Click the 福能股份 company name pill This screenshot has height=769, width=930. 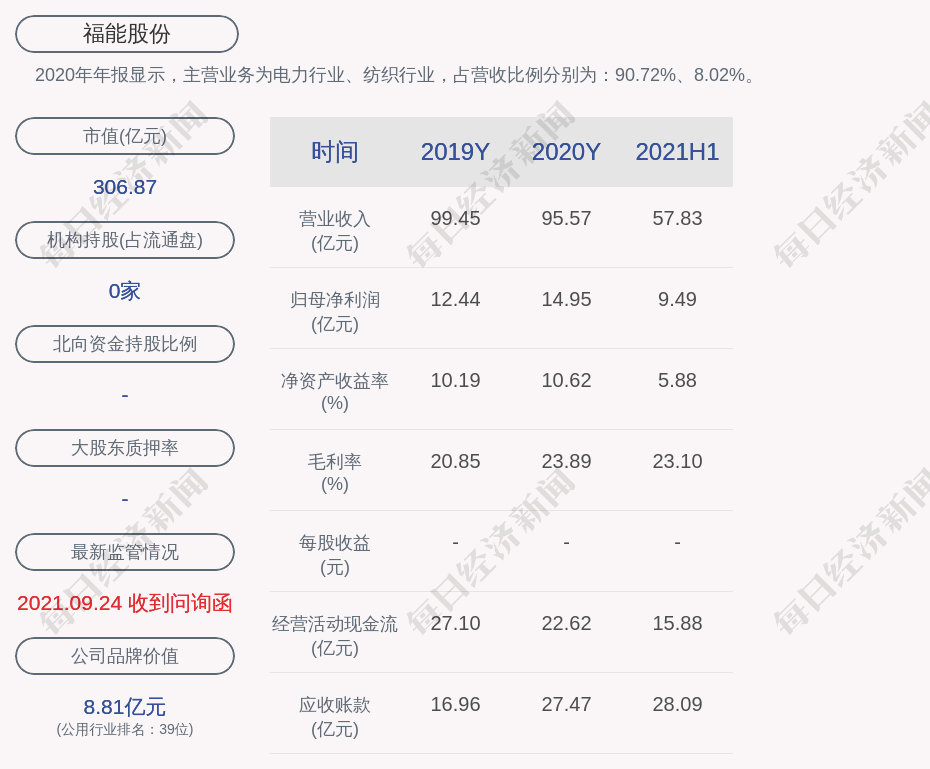(126, 34)
